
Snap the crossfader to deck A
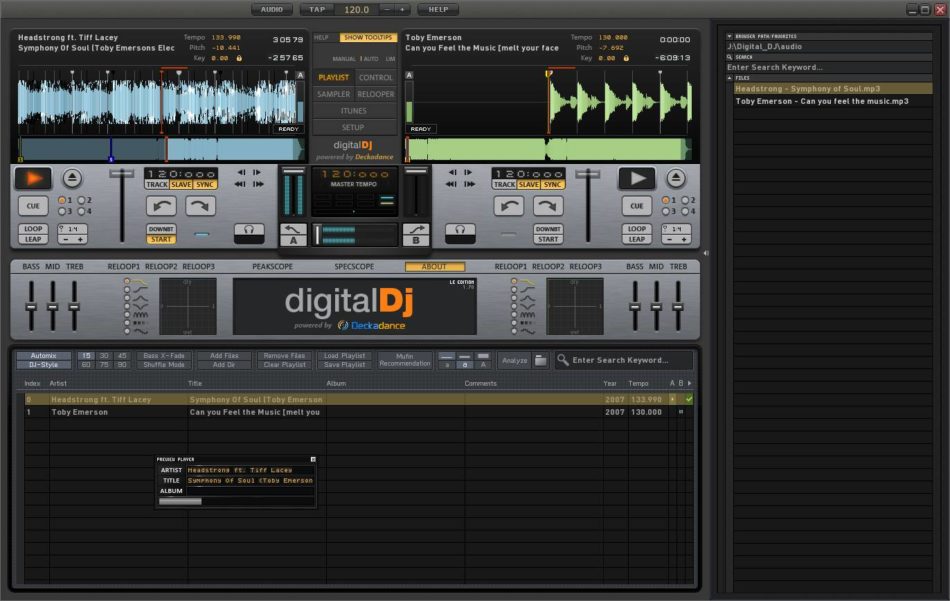click(x=293, y=234)
